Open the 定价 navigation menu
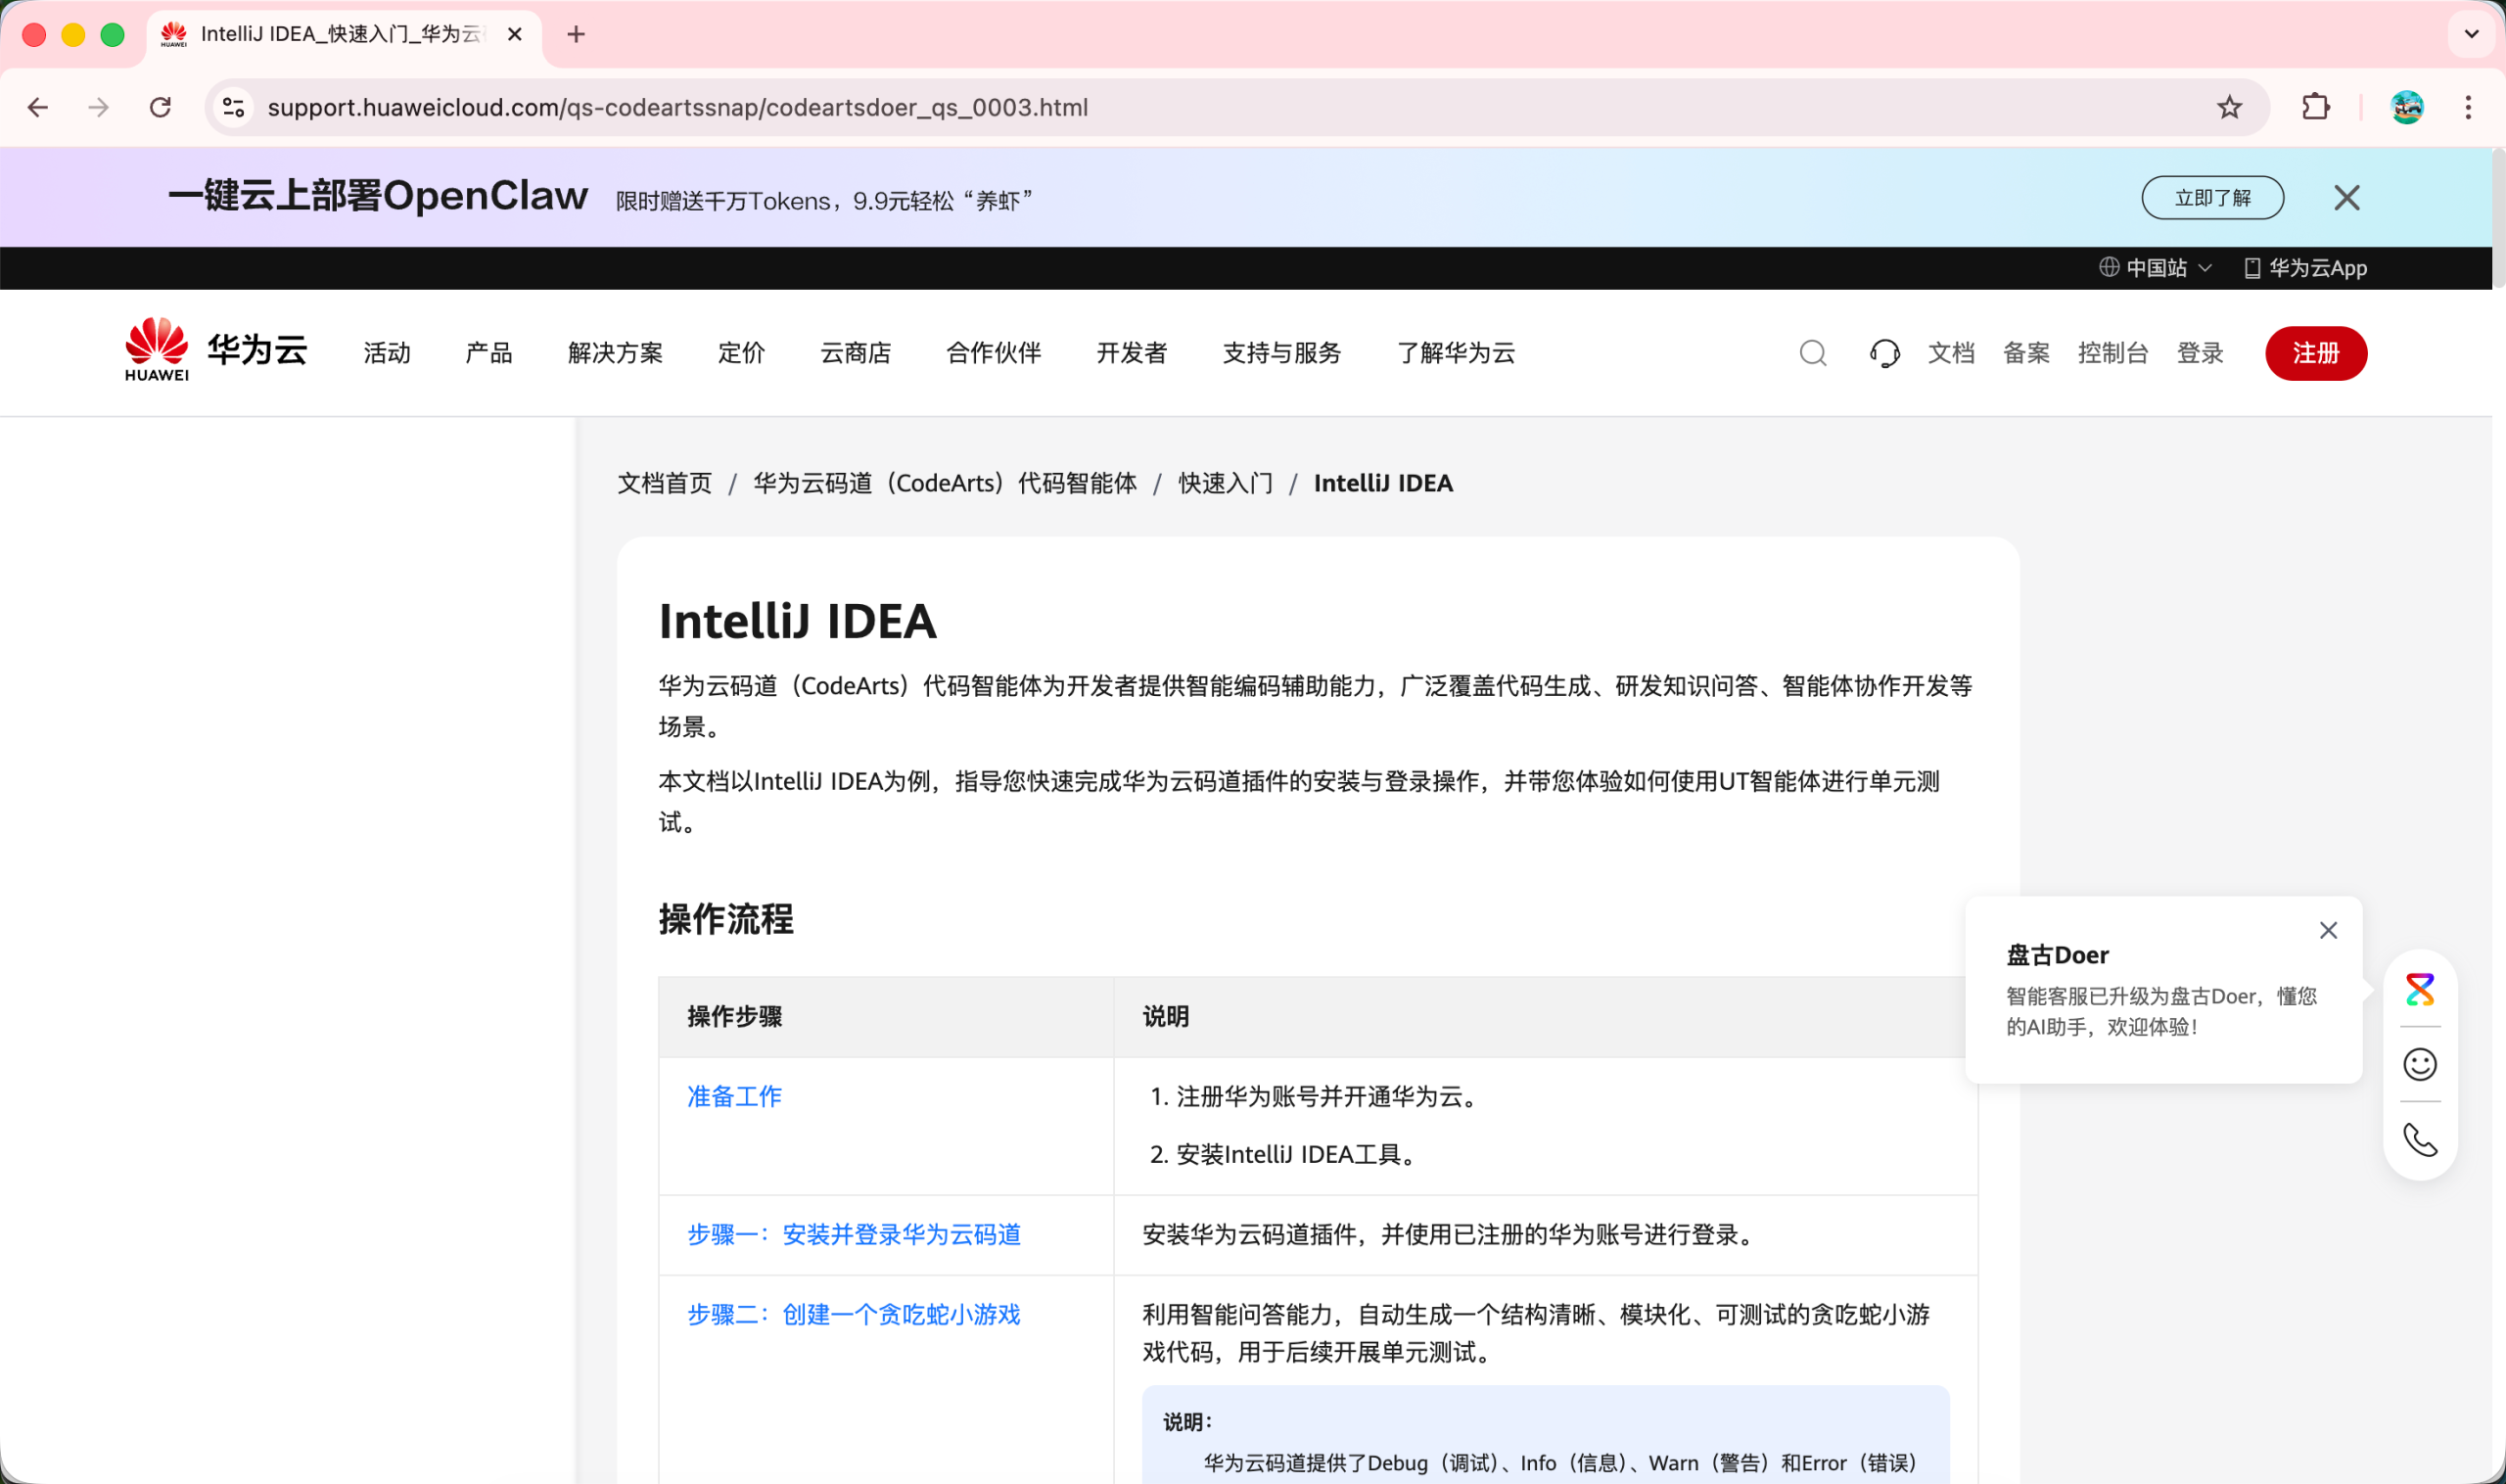 pos(741,353)
